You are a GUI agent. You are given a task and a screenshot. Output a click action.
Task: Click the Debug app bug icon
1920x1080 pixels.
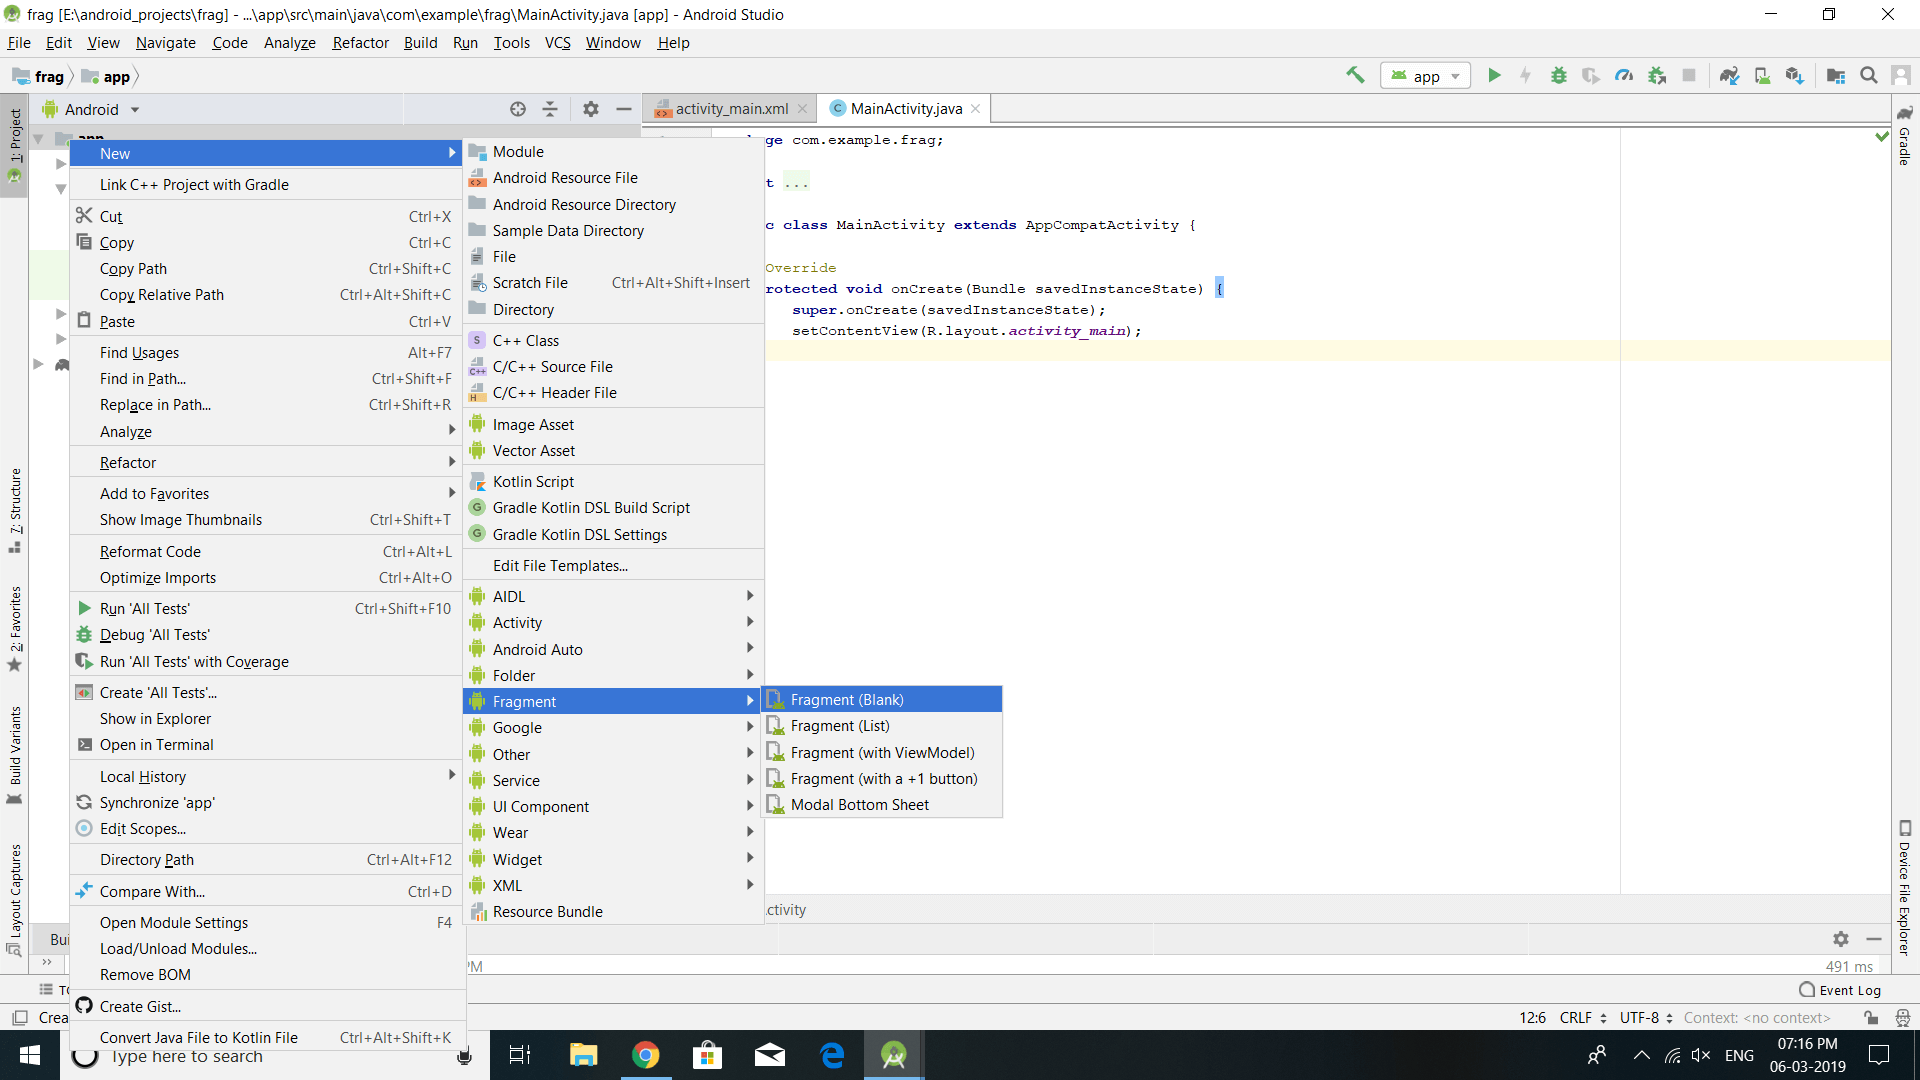(1558, 75)
